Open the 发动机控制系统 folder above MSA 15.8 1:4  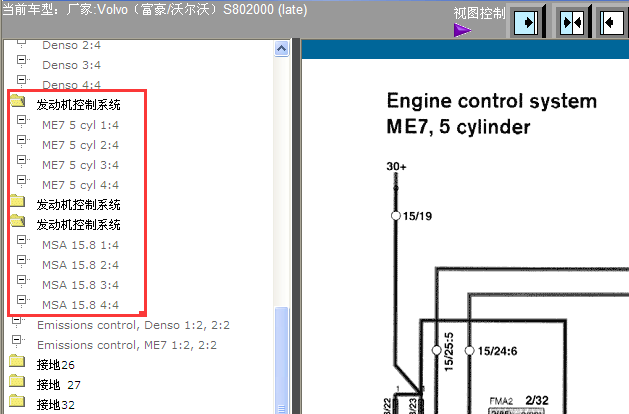(x=18, y=220)
